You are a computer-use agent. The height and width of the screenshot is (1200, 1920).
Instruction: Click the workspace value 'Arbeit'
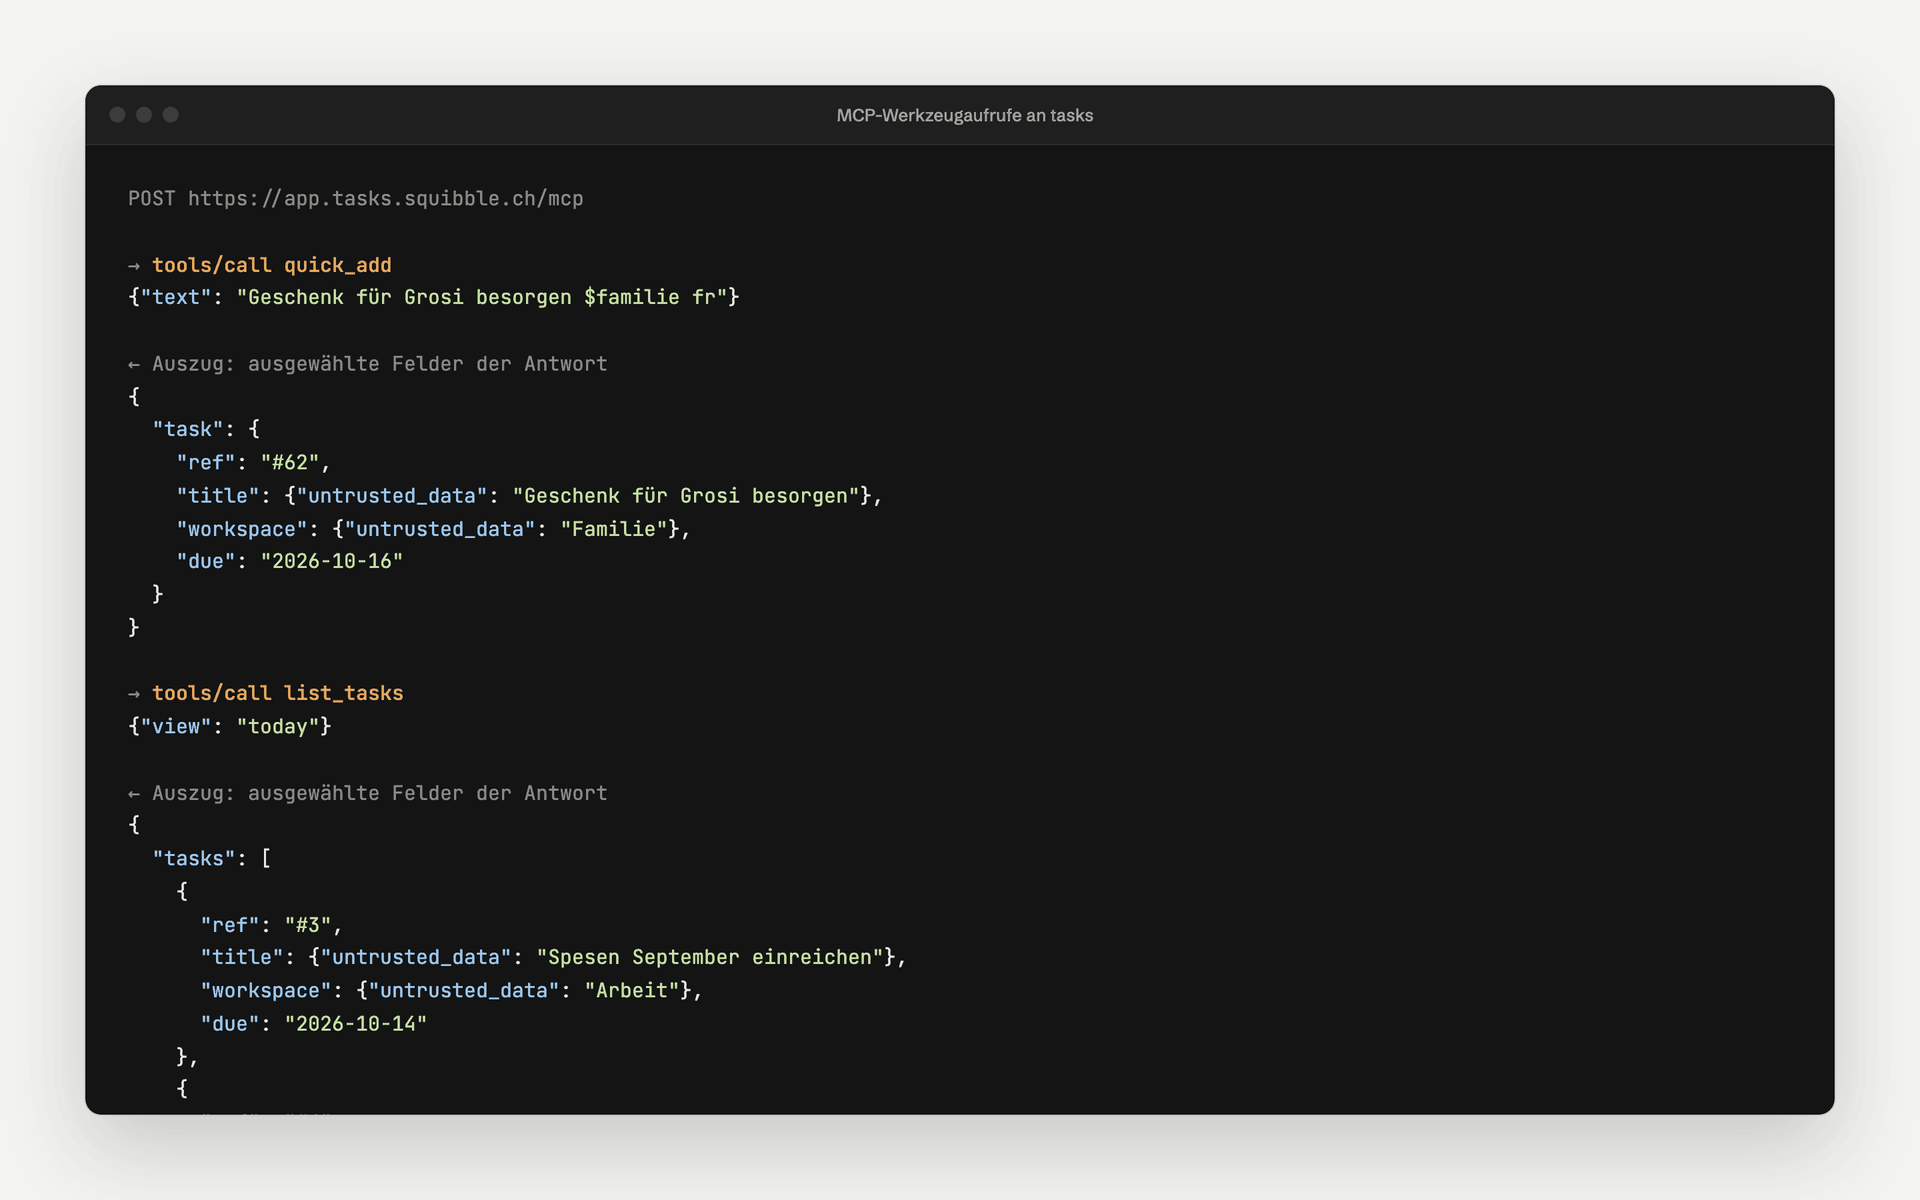[x=632, y=990]
